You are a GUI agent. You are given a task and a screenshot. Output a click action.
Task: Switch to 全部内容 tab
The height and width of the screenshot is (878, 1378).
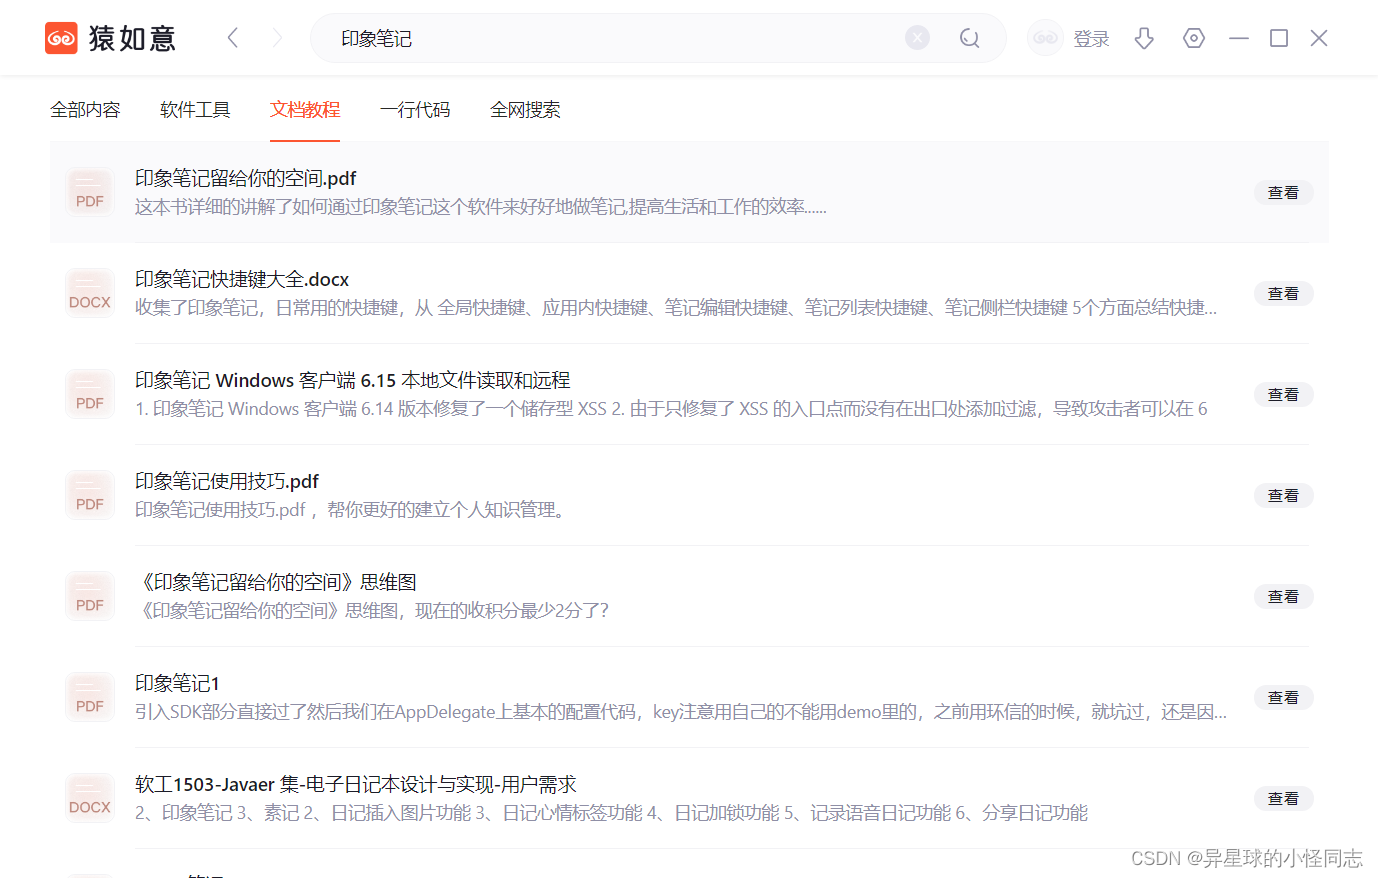[85, 110]
